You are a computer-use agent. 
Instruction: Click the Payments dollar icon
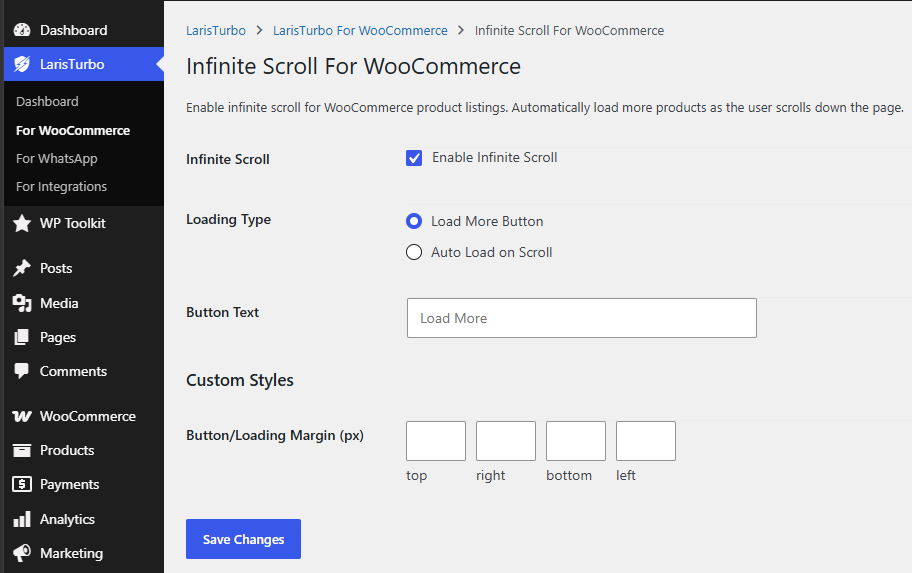point(22,484)
